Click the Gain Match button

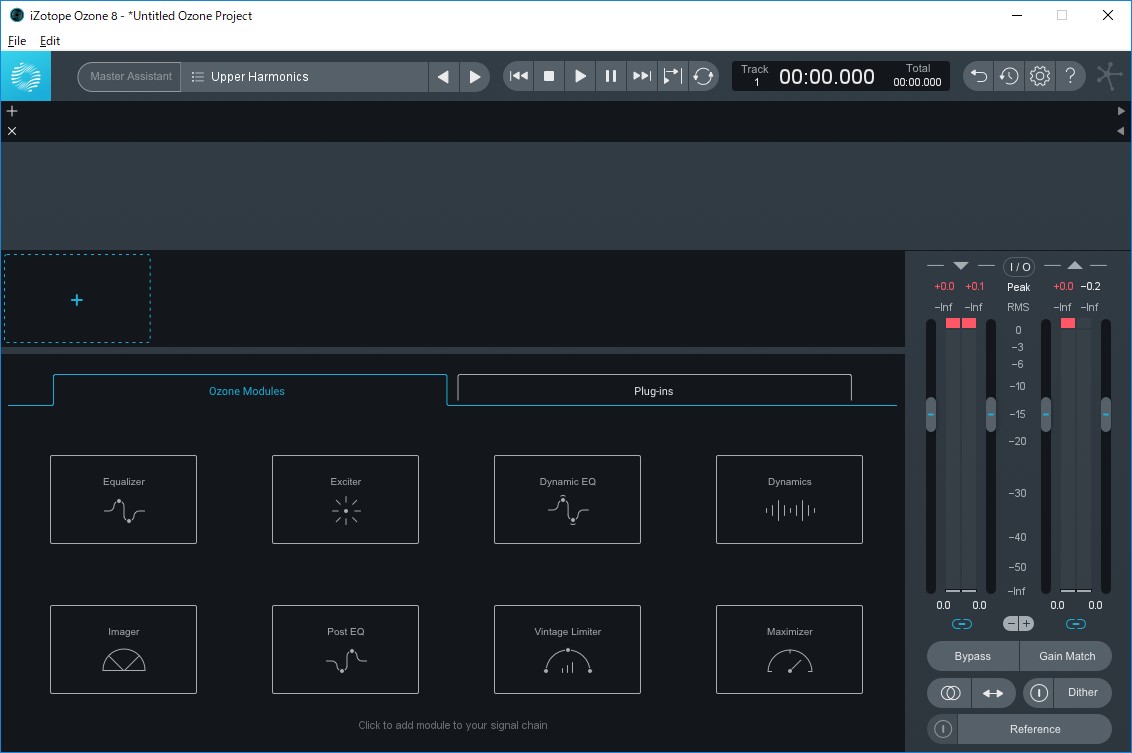1066,656
